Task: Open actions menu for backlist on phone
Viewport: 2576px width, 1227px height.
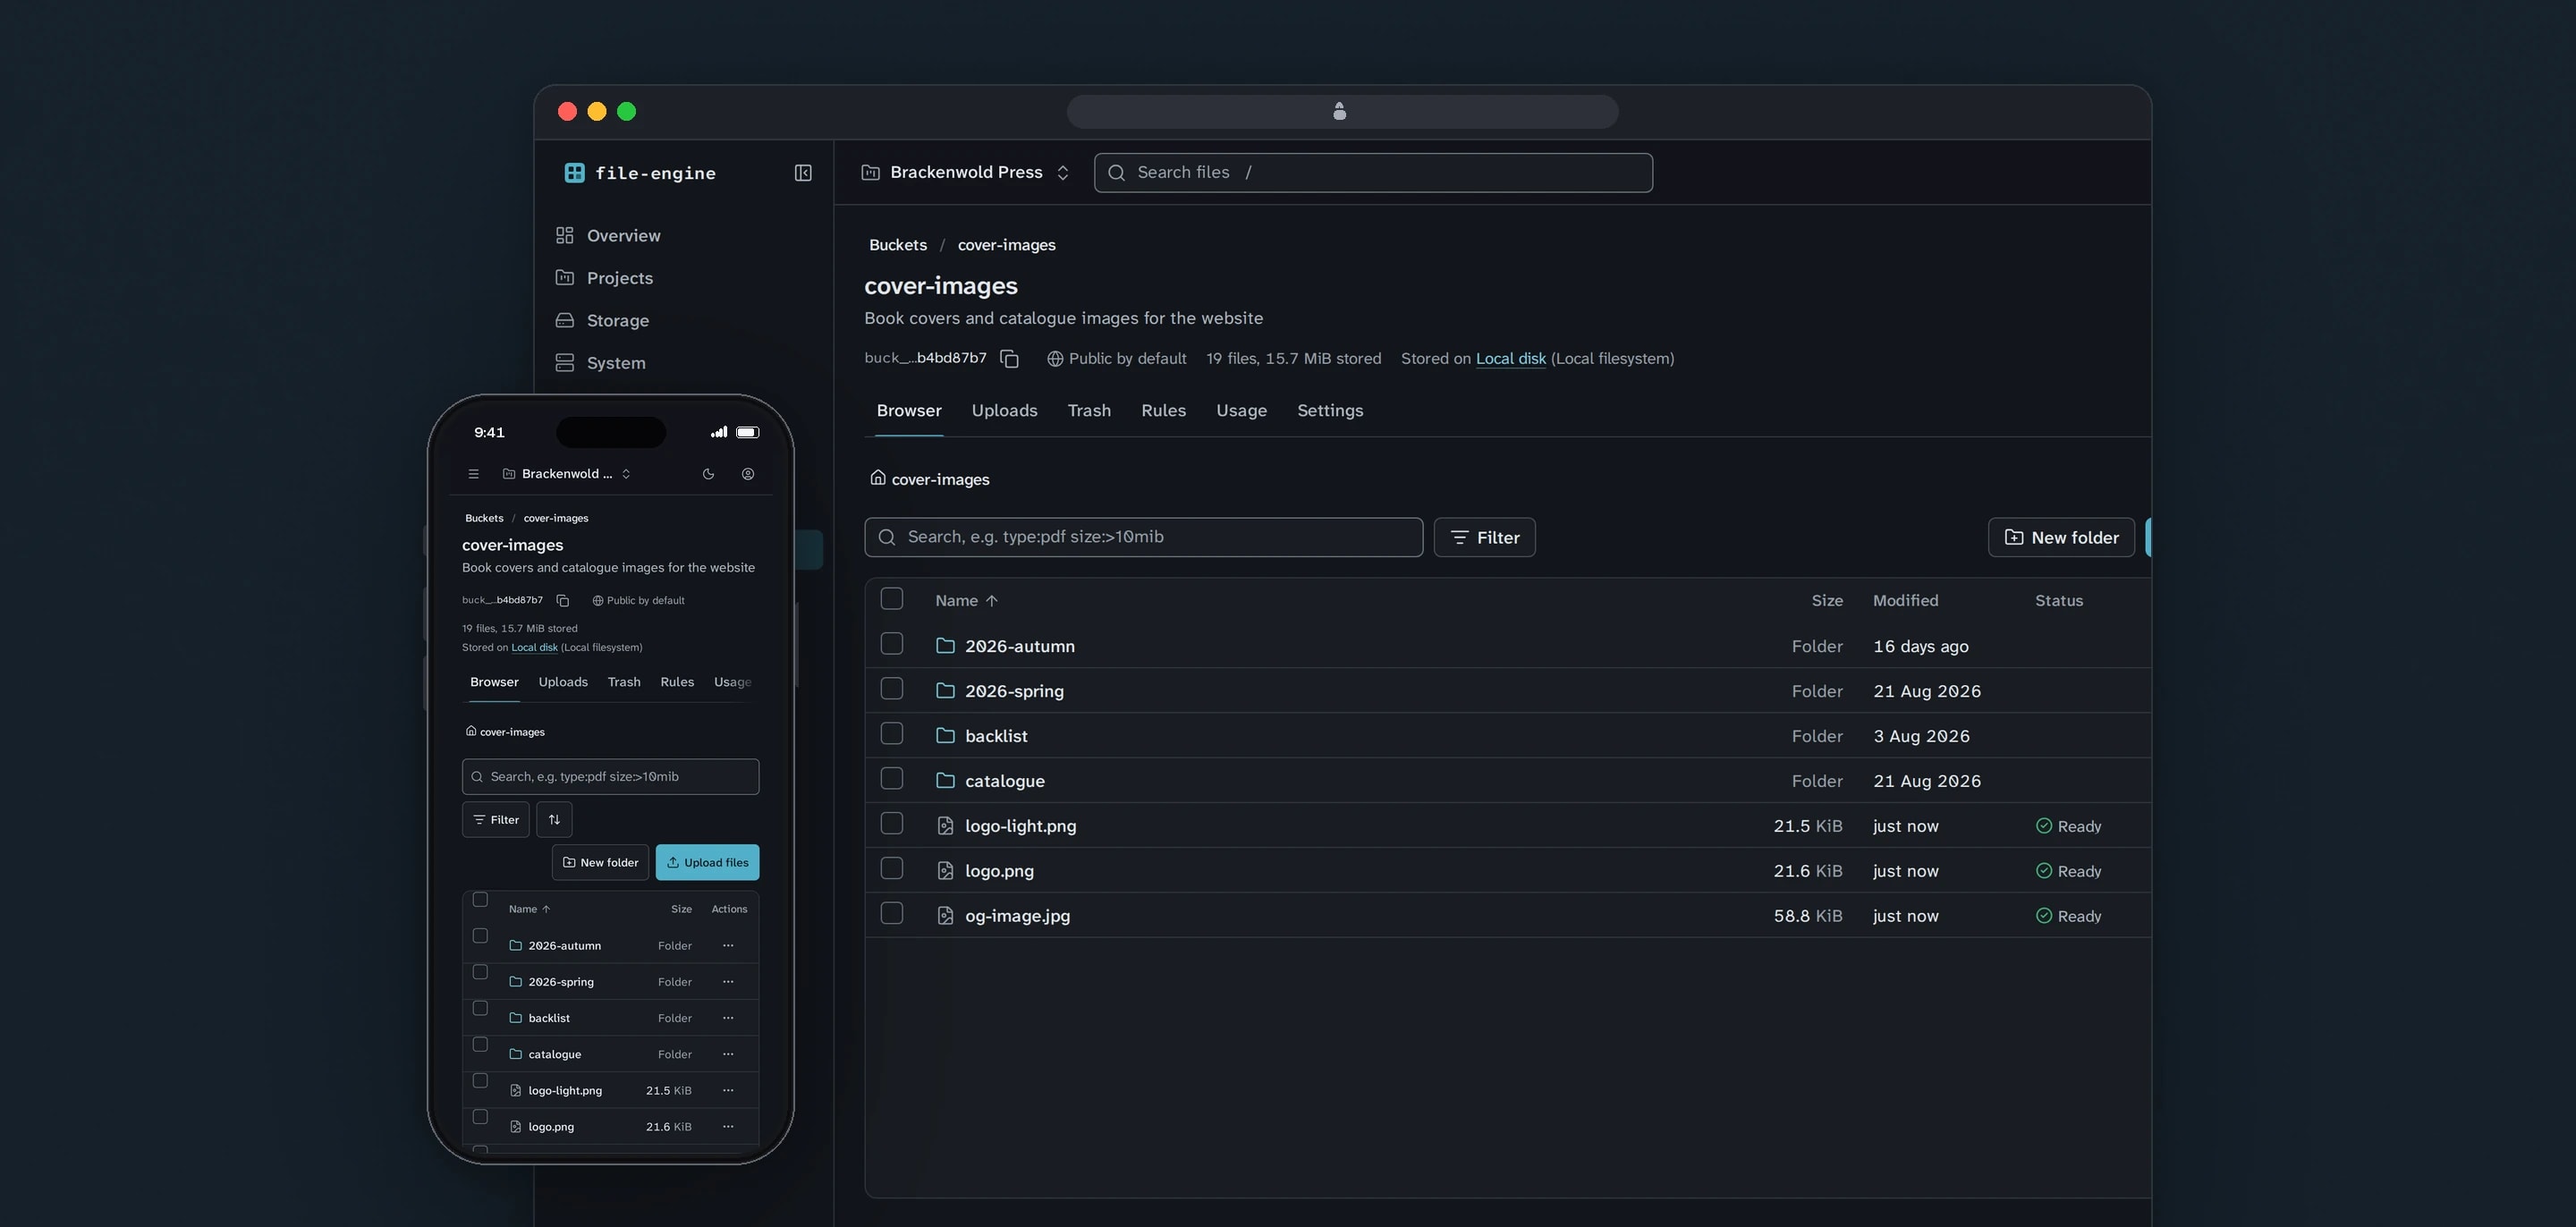Action: [x=728, y=1017]
